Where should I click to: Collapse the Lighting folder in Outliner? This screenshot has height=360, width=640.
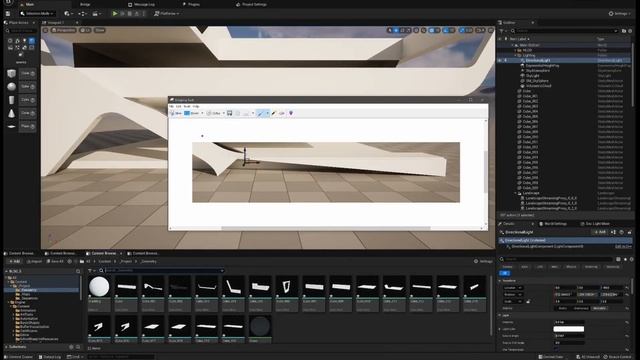[x=516, y=55]
